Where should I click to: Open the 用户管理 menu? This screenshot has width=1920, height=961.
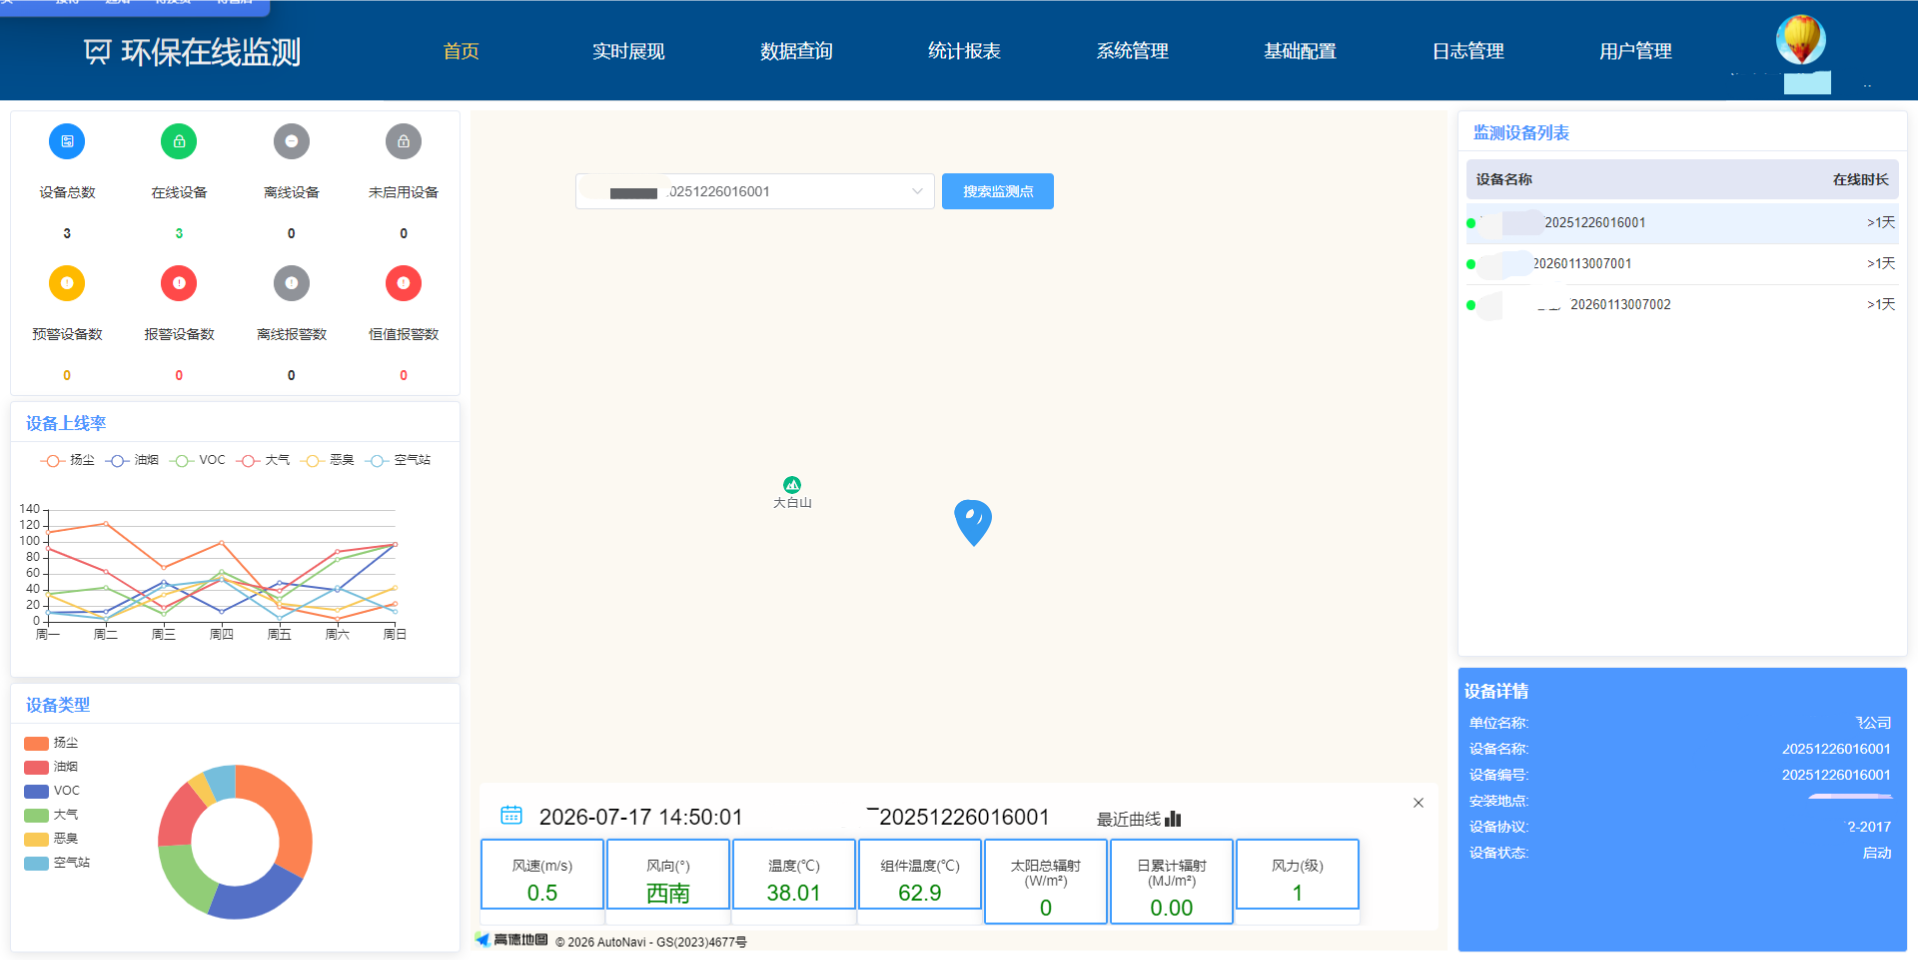point(1635,51)
